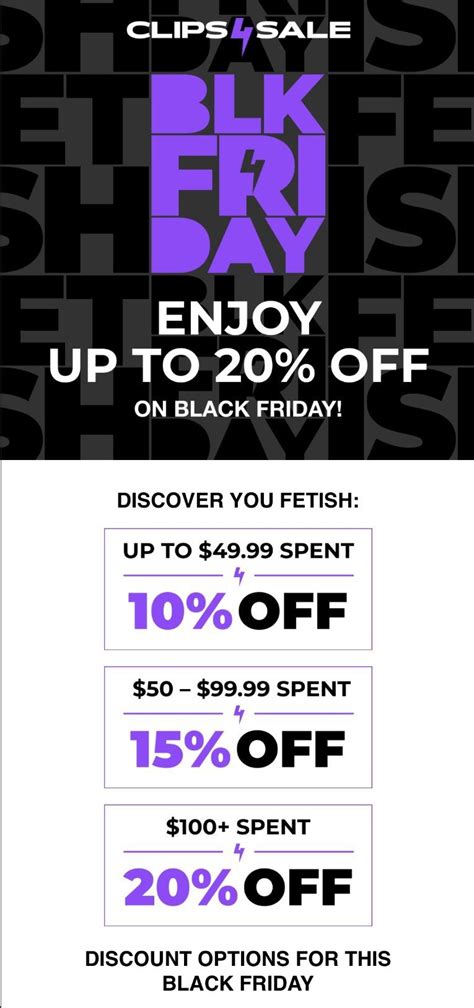Click the 'UP TO $49.99 SPENT' label
Image resolution: width=474 pixels, height=1008 pixels.
pyautogui.click(x=238, y=551)
